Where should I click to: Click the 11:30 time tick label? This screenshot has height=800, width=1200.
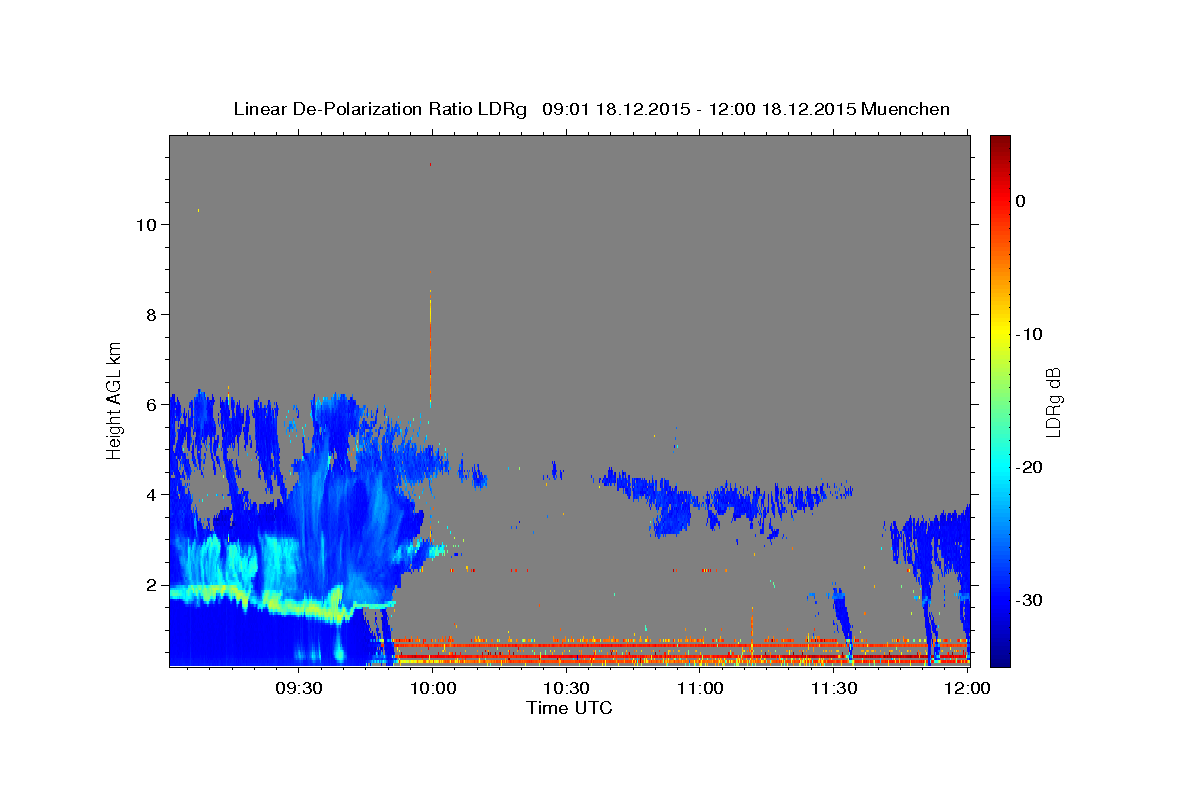click(x=833, y=689)
